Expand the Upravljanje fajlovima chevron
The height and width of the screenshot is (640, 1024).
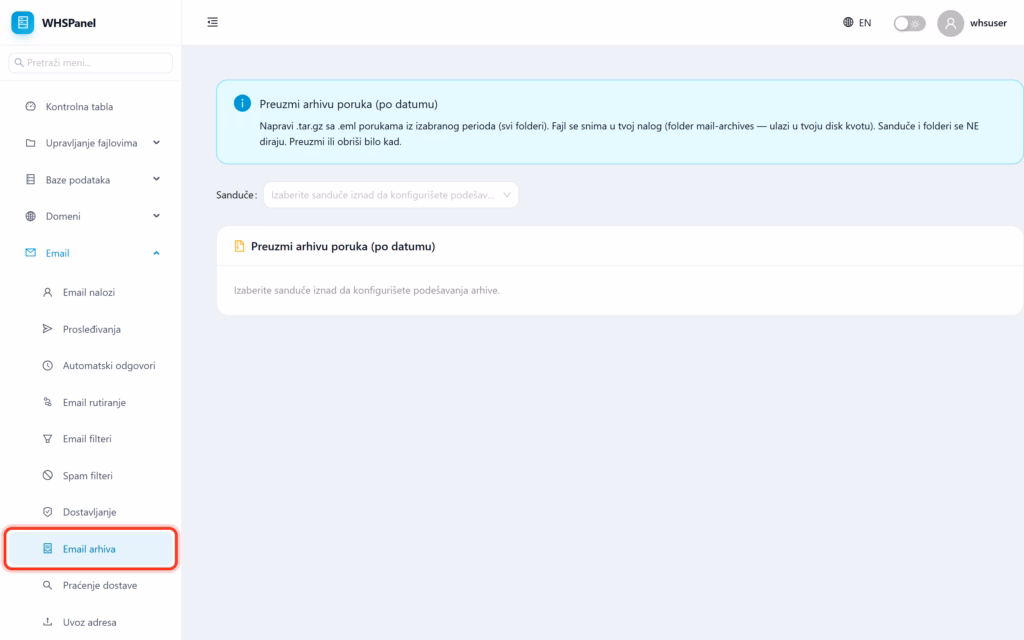[156, 142]
